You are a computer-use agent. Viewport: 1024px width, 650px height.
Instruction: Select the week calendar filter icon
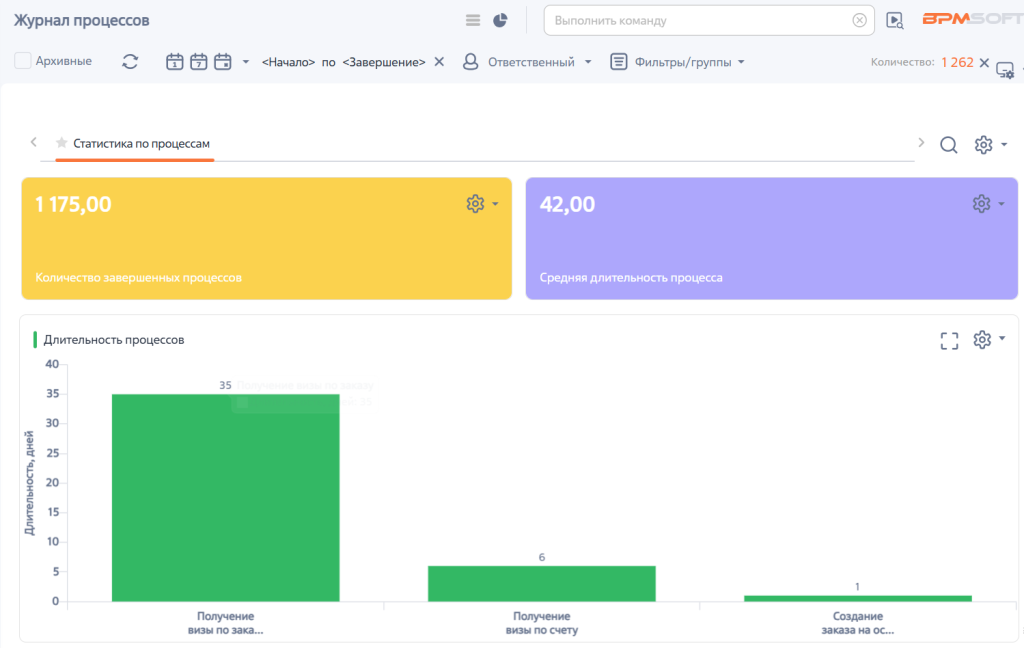[x=199, y=61]
